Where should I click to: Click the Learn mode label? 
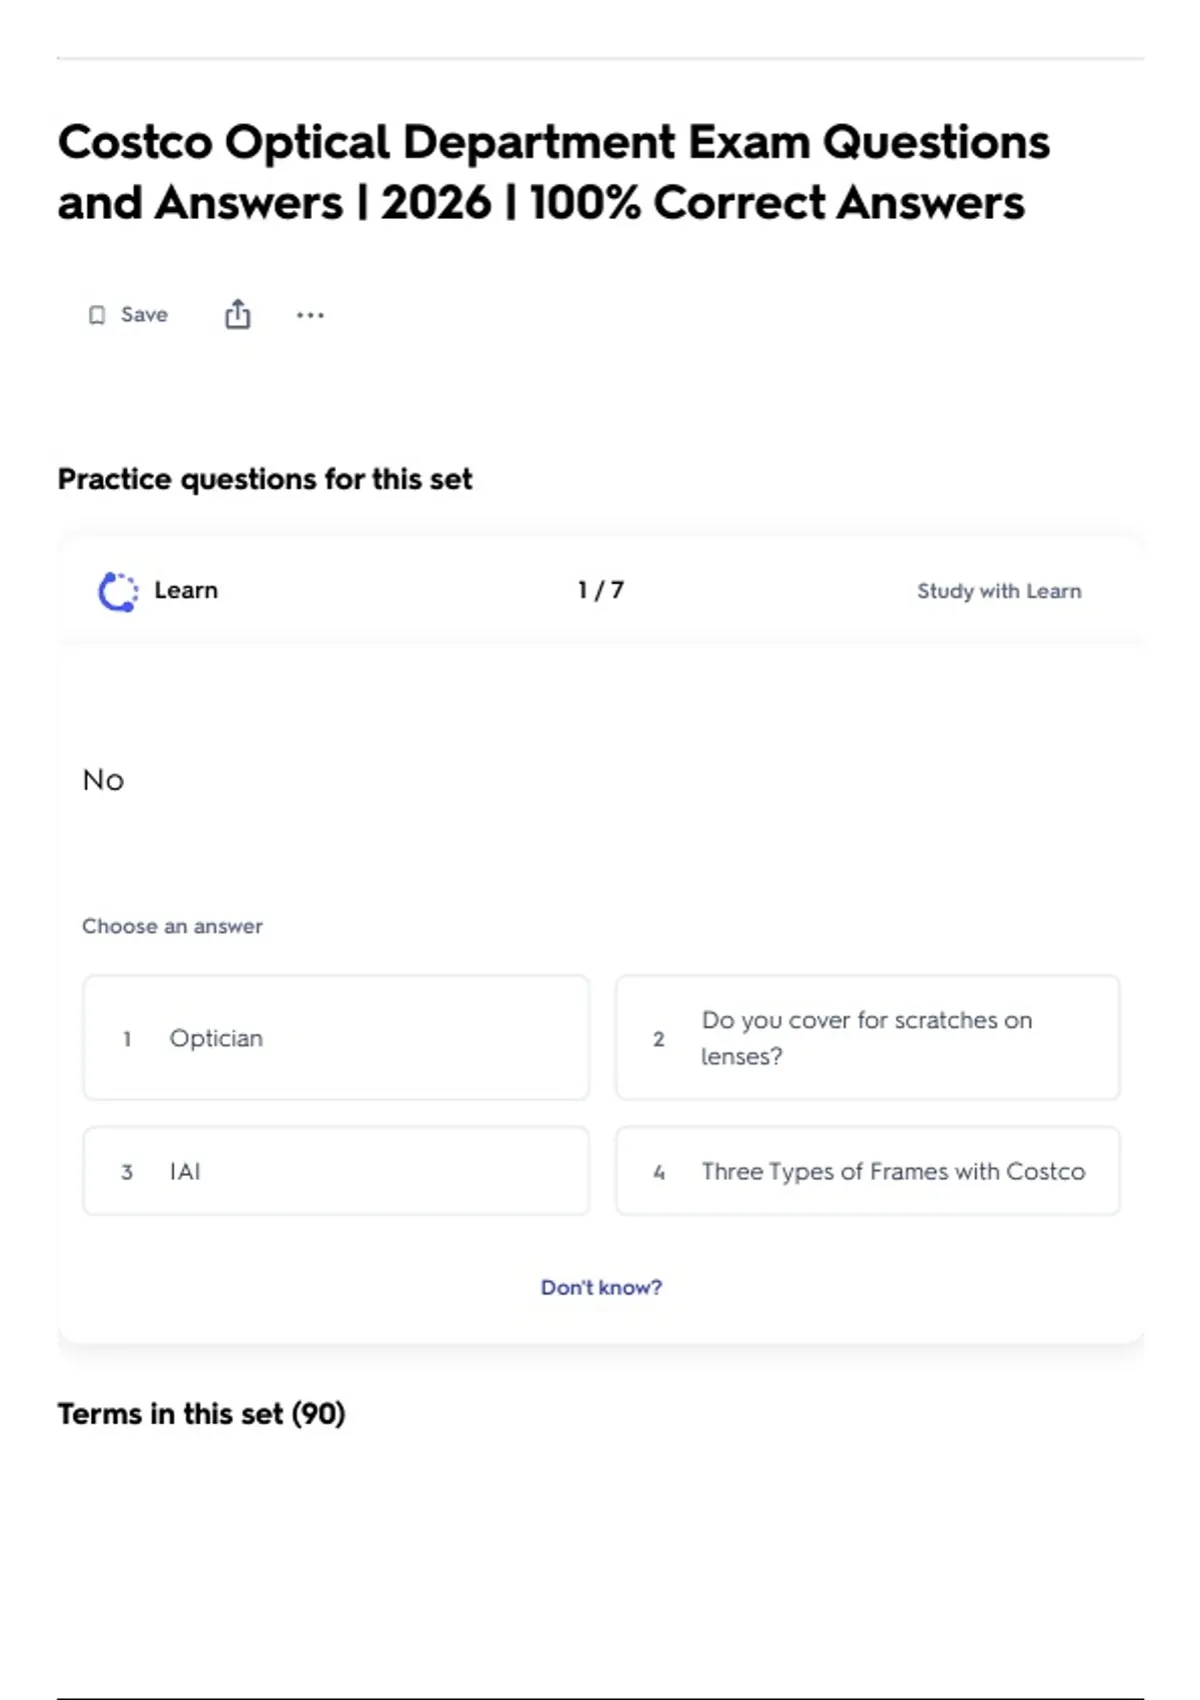[x=186, y=590]
